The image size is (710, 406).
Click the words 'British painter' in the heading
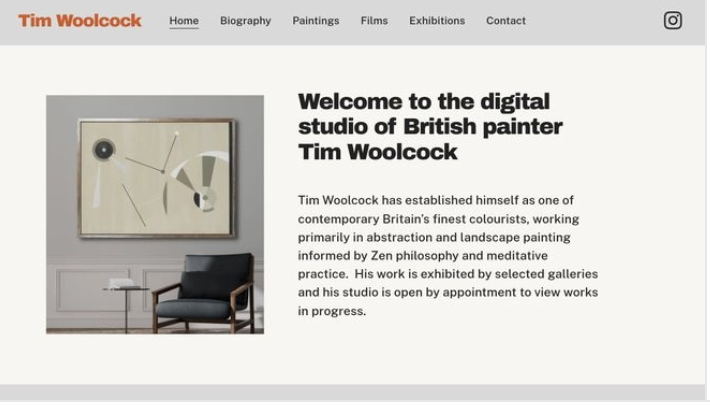[483, 127]
